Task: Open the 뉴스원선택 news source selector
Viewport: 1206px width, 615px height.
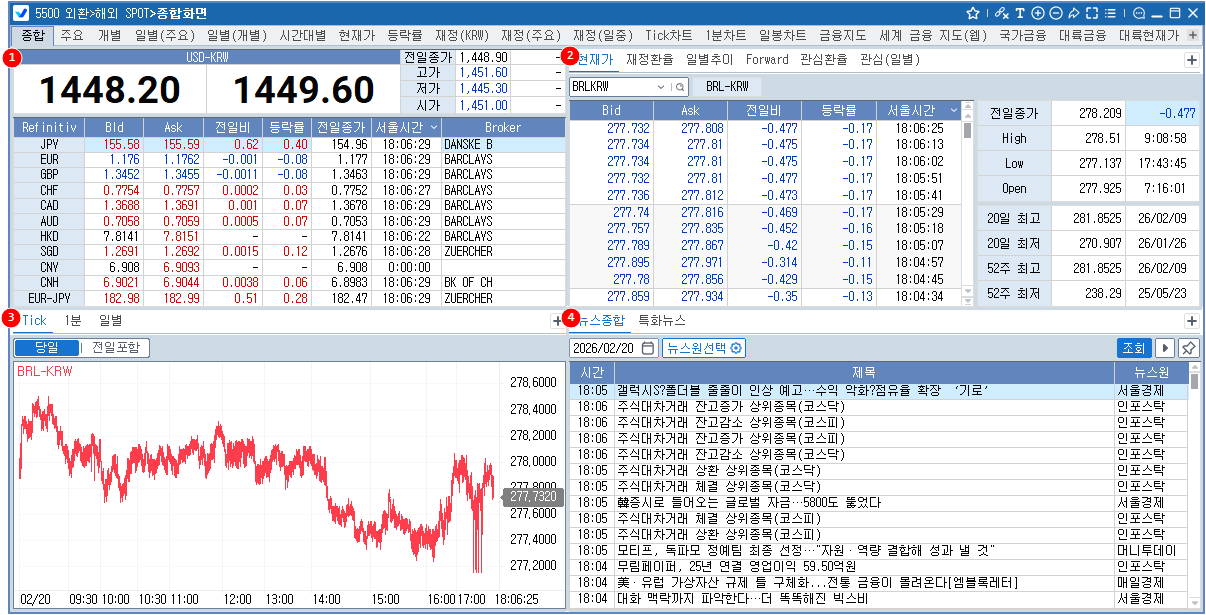Action: pos(704,348)
